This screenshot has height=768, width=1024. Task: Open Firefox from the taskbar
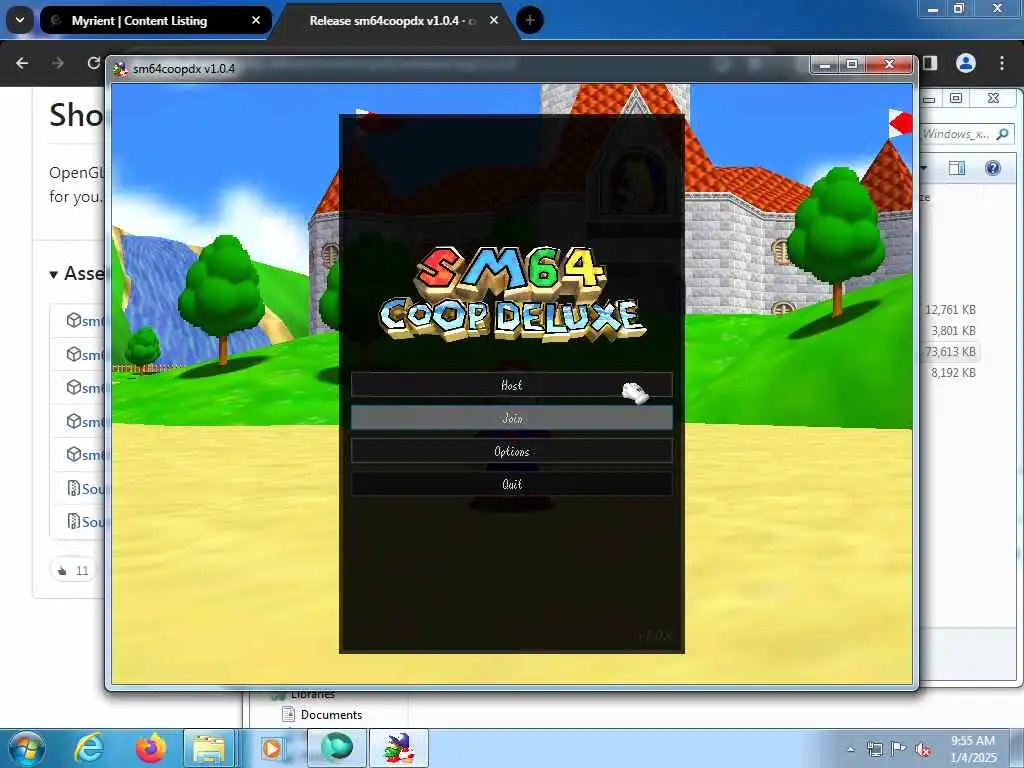(x=150, y=748)
